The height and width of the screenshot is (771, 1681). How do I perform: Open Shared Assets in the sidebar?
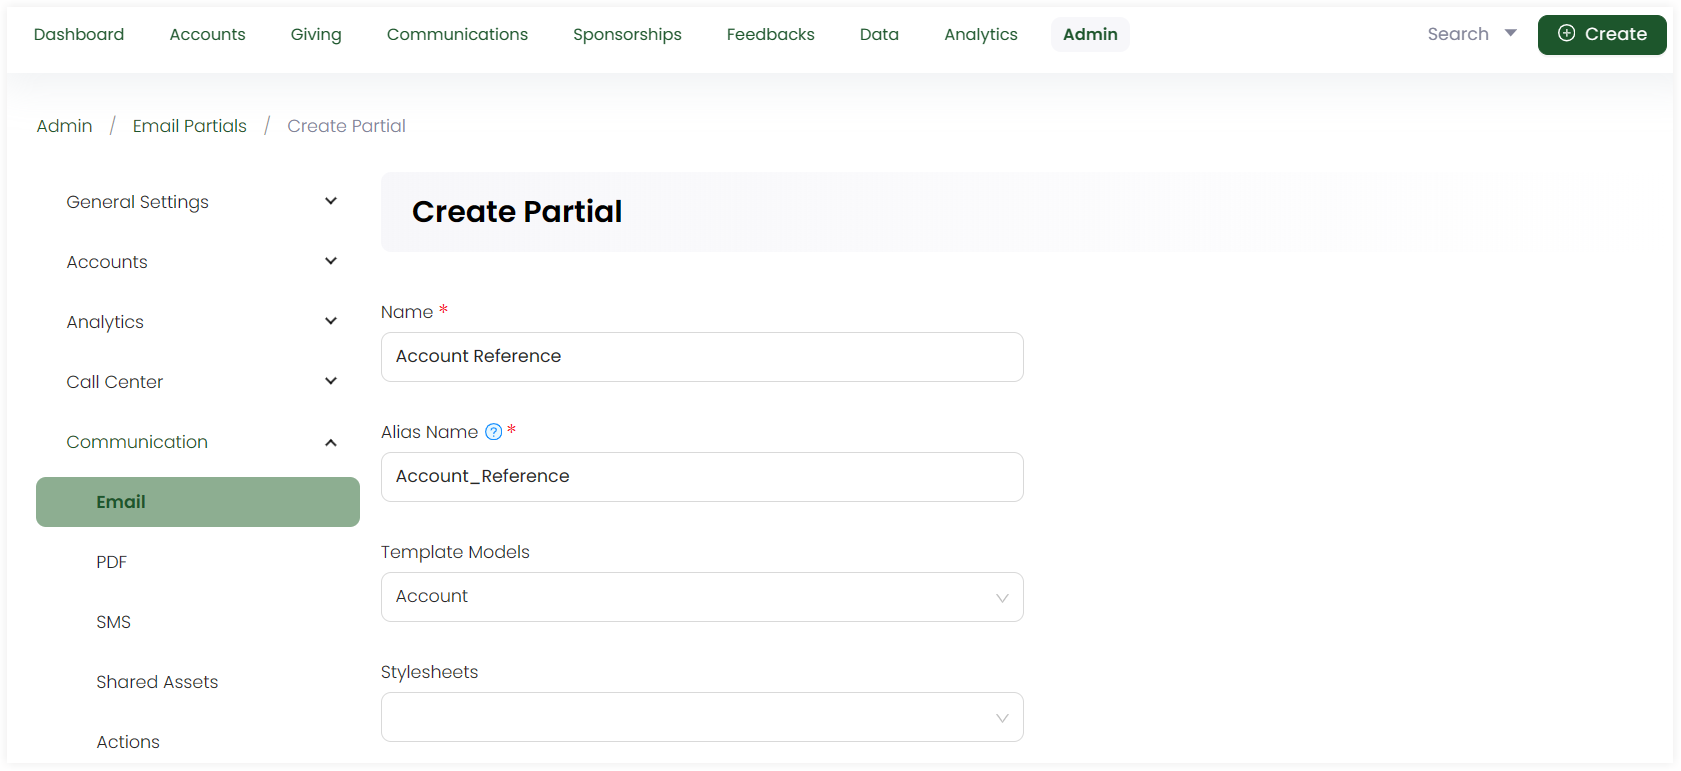pyautogui.click(x=157, y=682)
